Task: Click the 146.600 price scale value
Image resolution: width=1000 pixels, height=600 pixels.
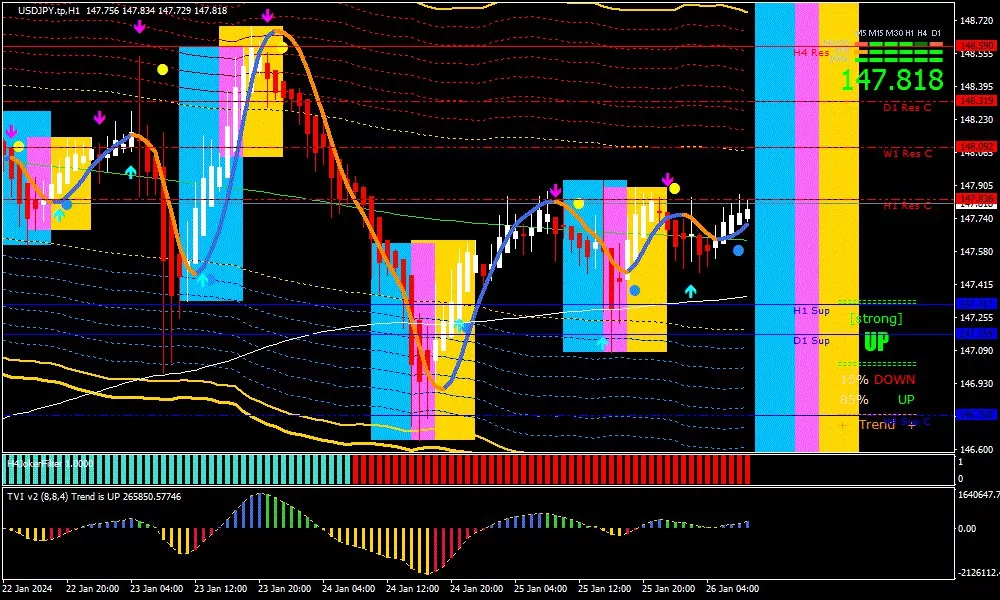Action: 976,449
